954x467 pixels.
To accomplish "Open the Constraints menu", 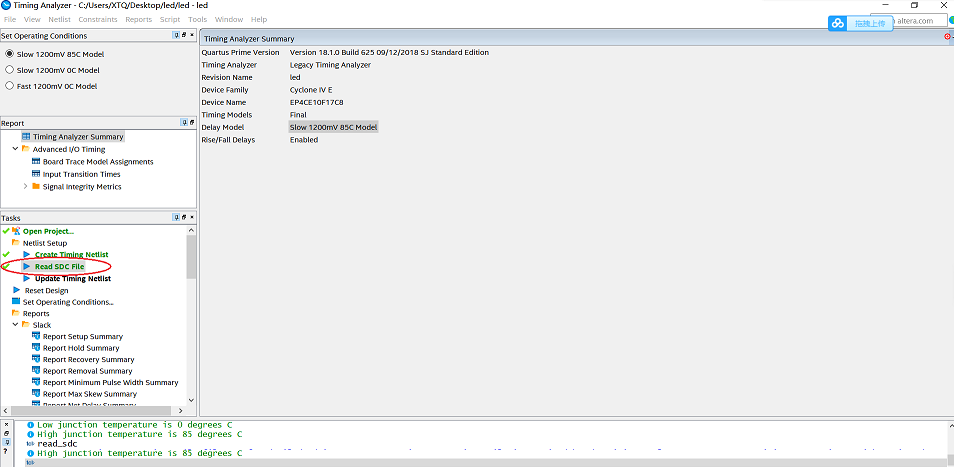I will pyautogui.click(x=98, y=19).
